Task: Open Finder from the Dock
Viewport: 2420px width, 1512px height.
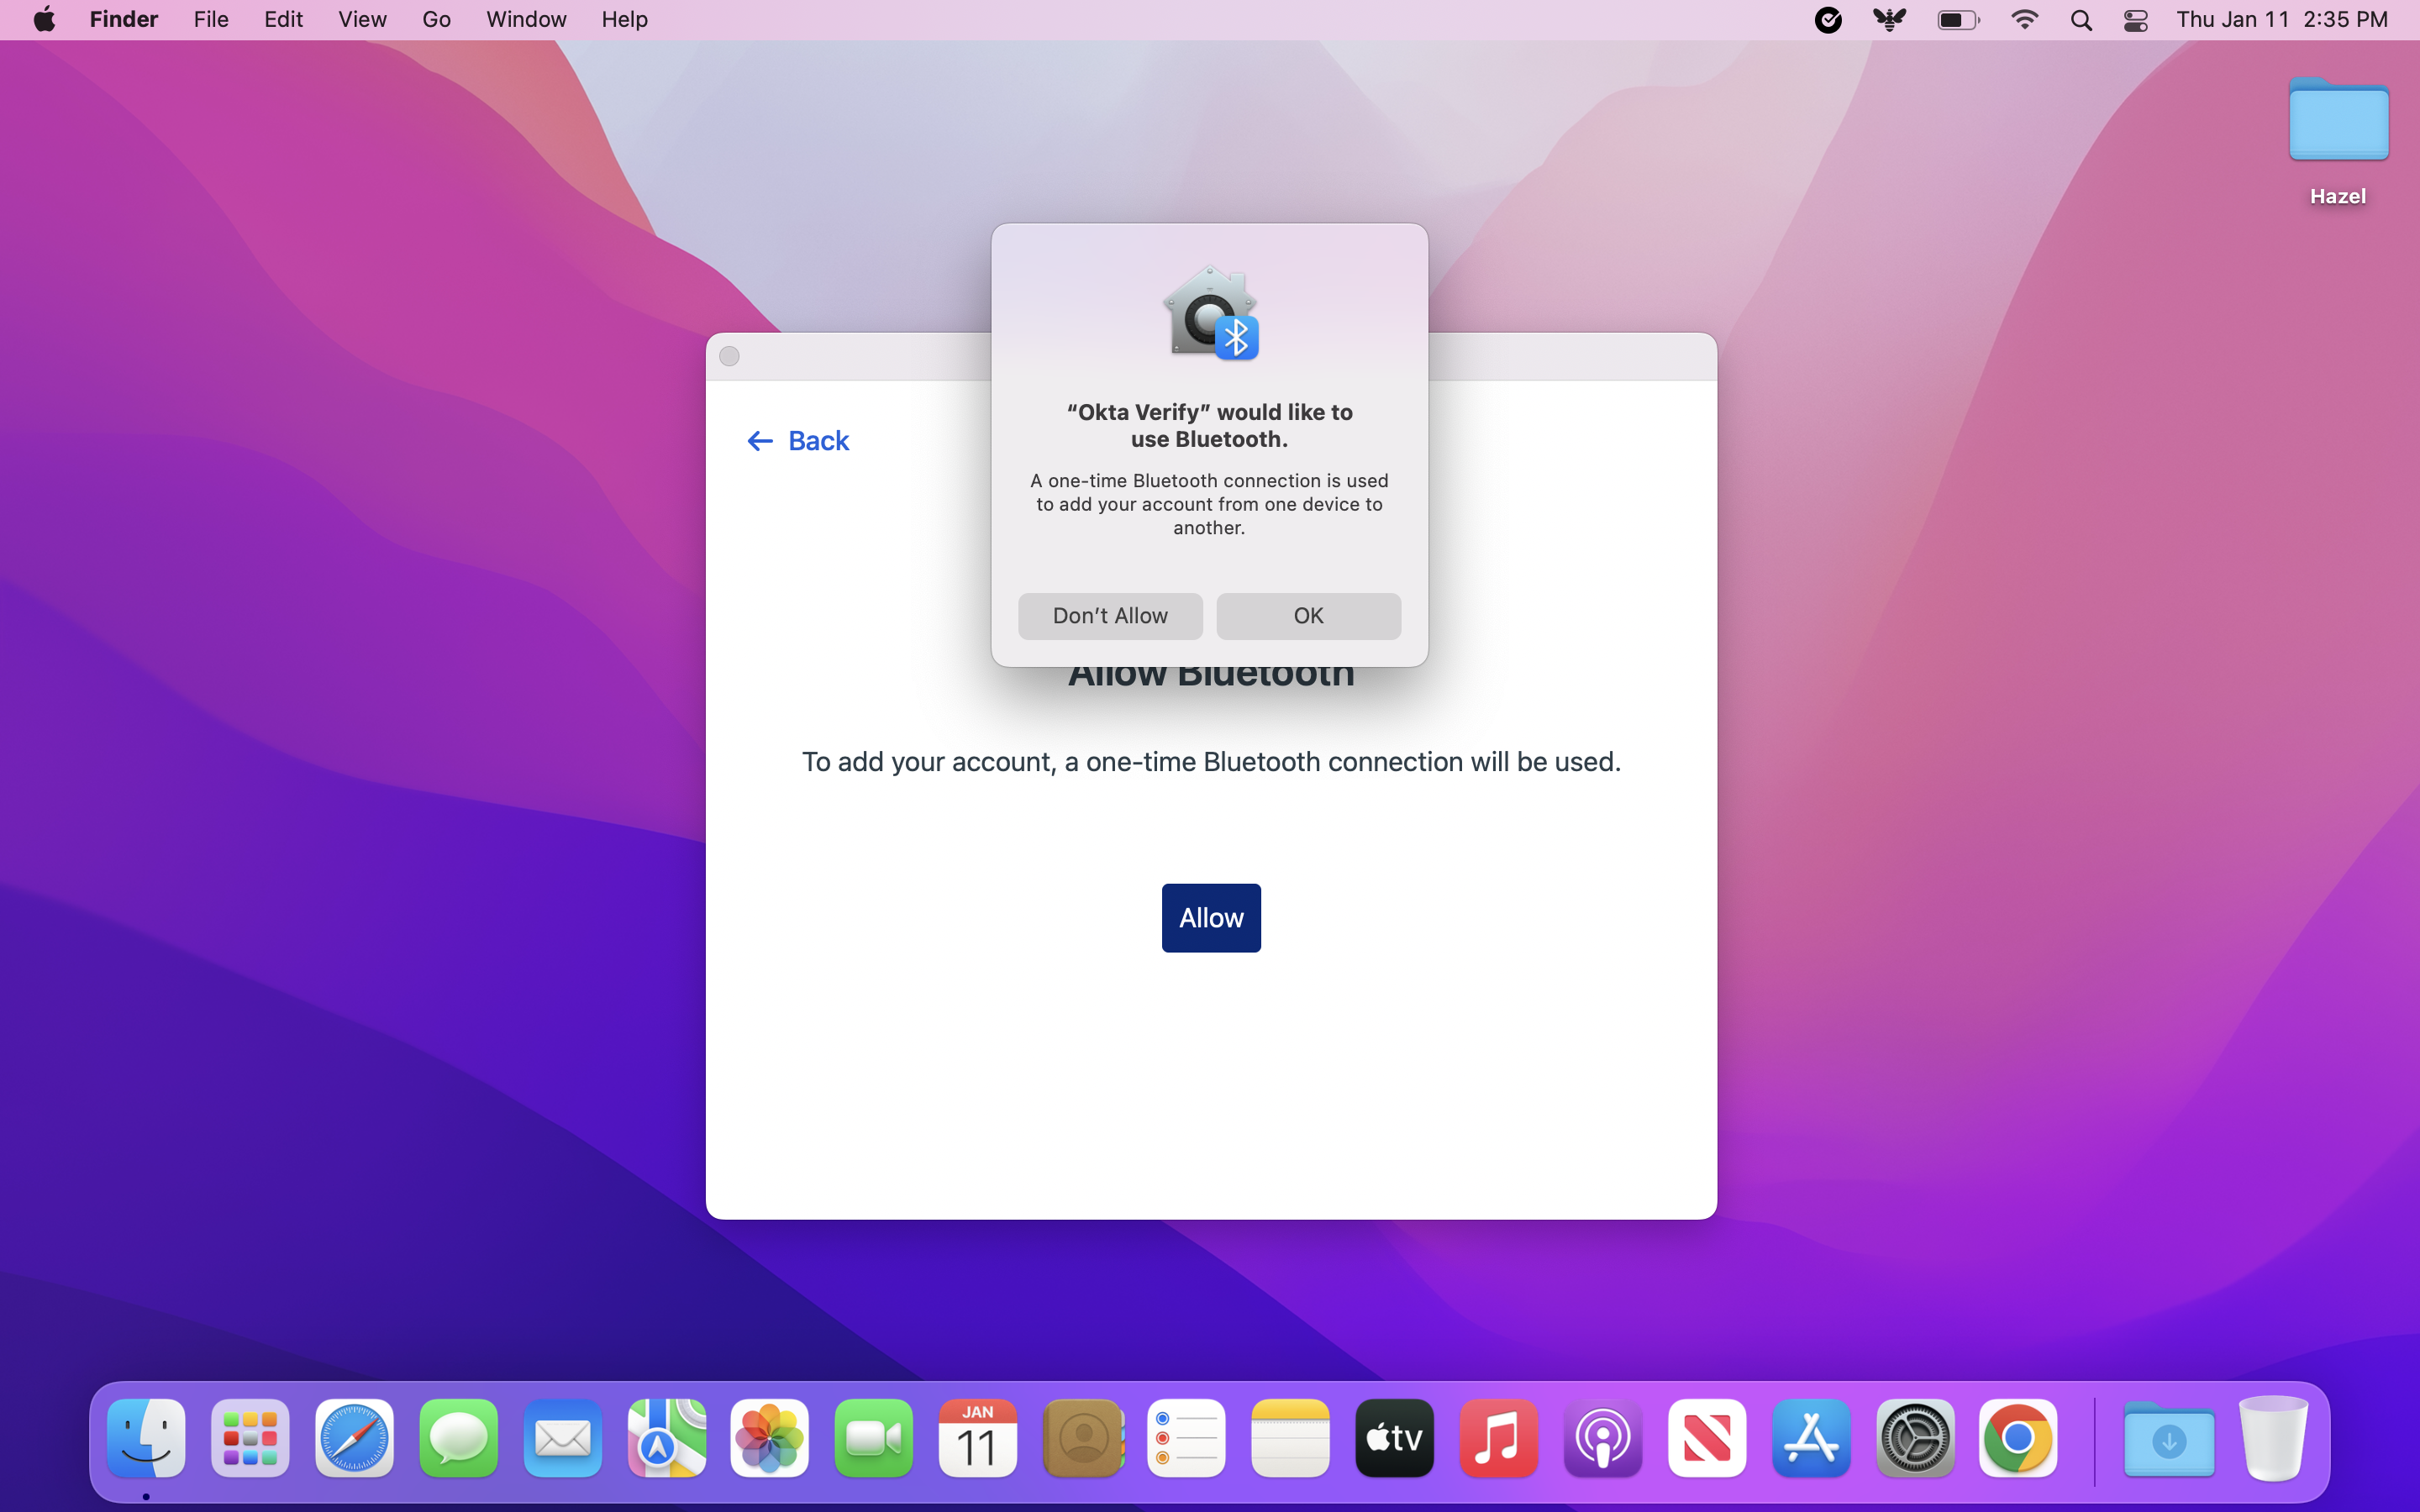Action: [146, 1438]
